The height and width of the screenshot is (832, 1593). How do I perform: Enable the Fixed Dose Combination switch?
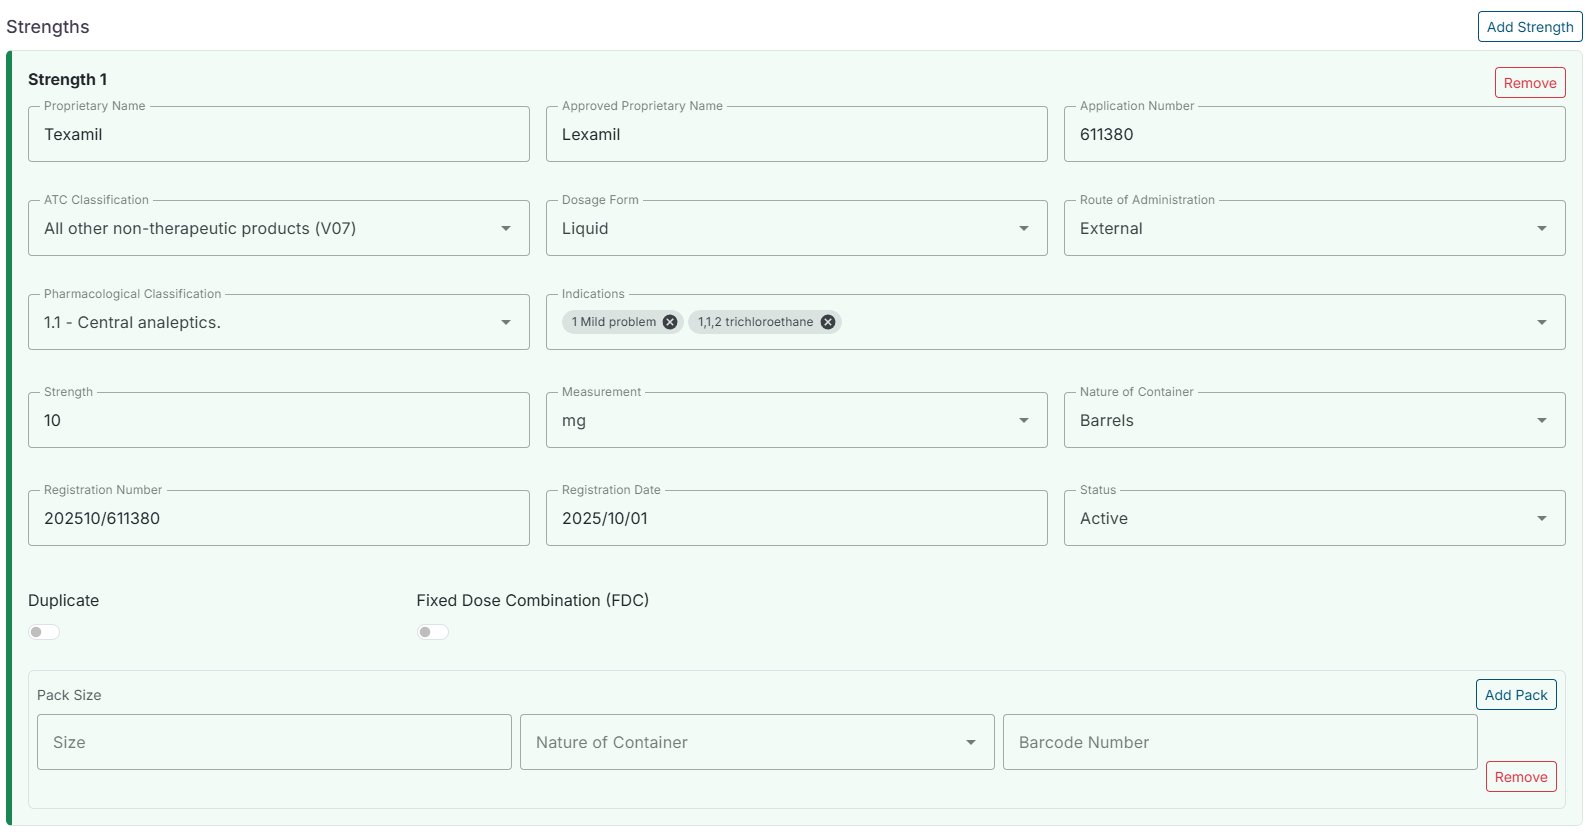coord(432,632)
